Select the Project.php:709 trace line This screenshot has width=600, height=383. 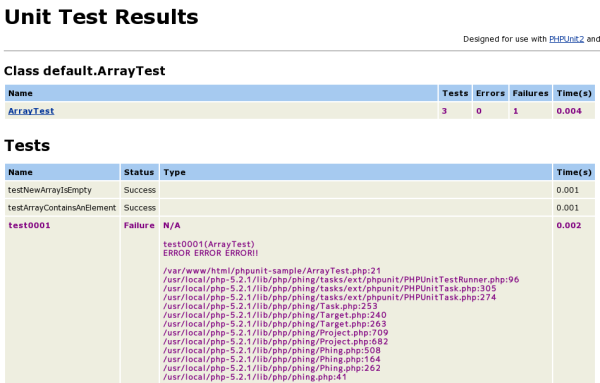pos(276,332)
